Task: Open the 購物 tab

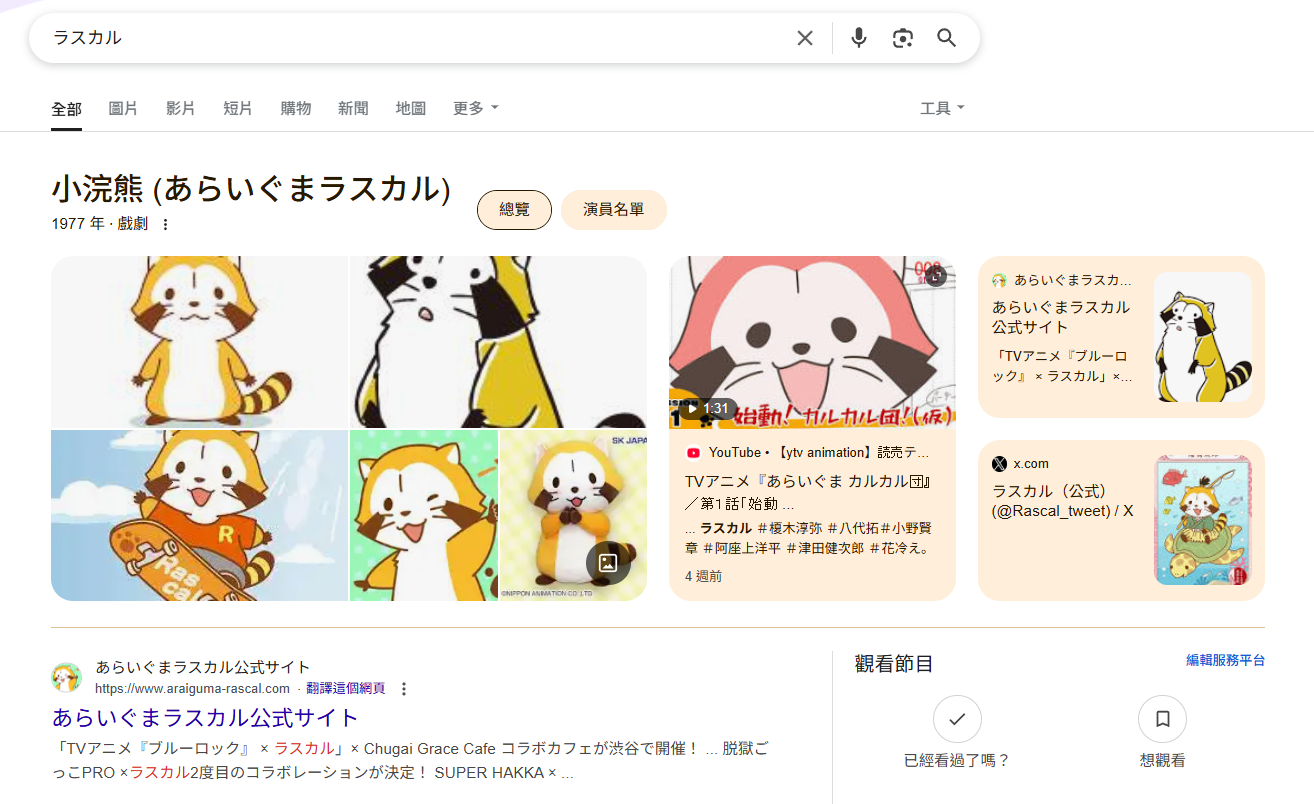Action: tap(296, 108)
